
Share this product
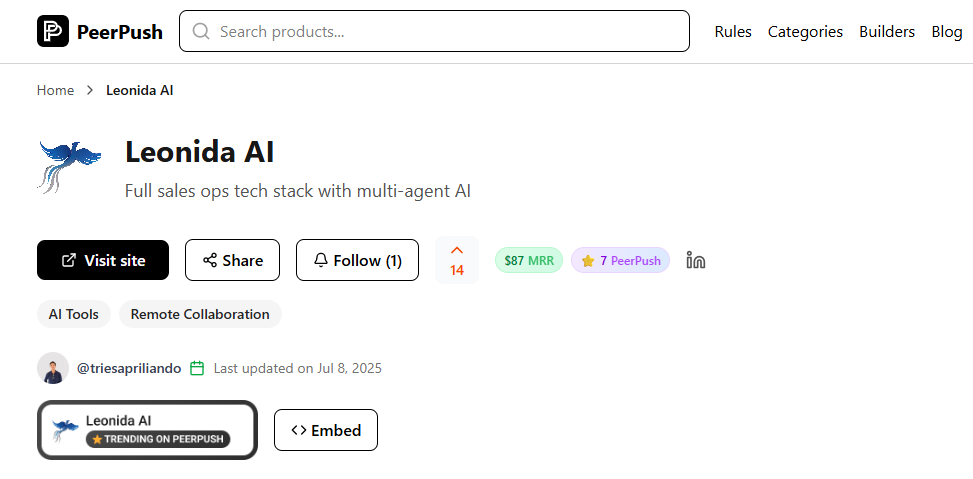[233, 260]
